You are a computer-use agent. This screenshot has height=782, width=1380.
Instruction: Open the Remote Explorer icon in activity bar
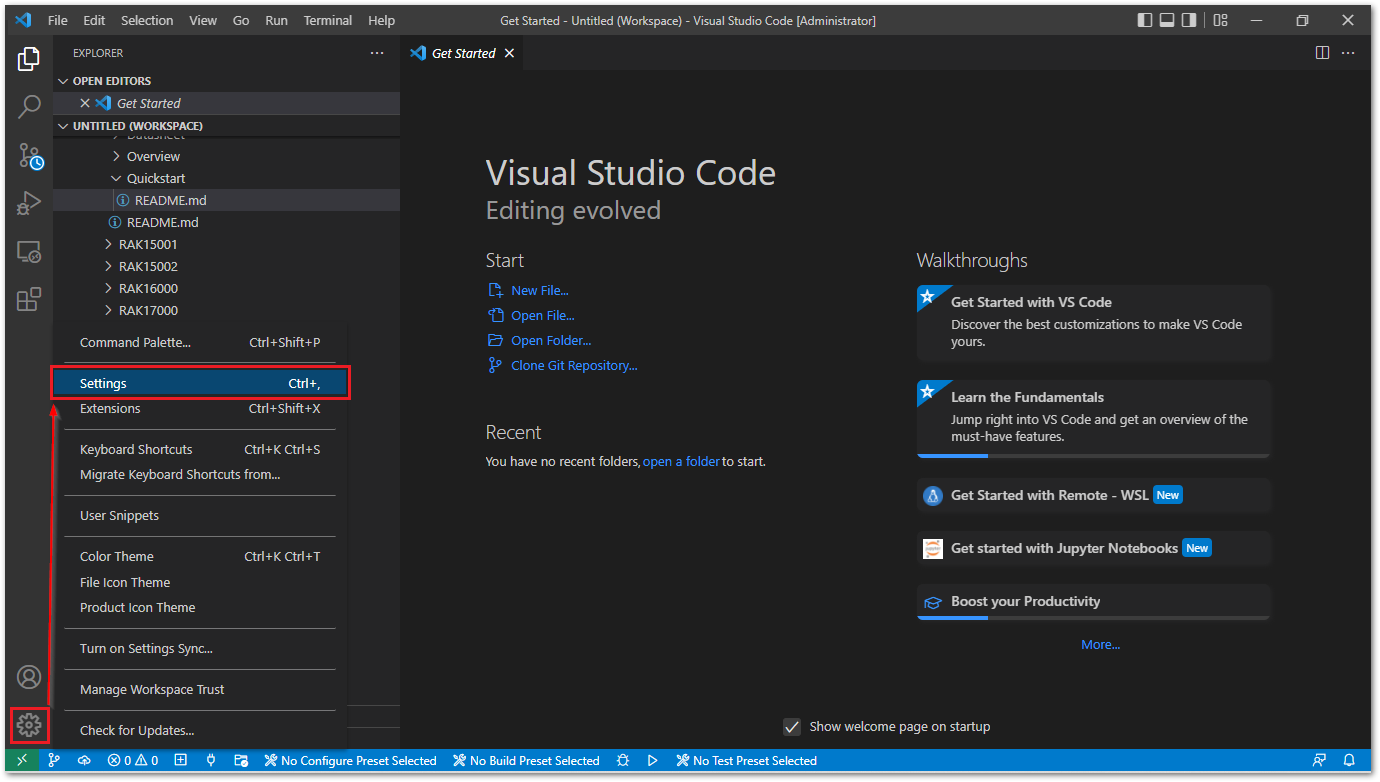pos(29,252)
